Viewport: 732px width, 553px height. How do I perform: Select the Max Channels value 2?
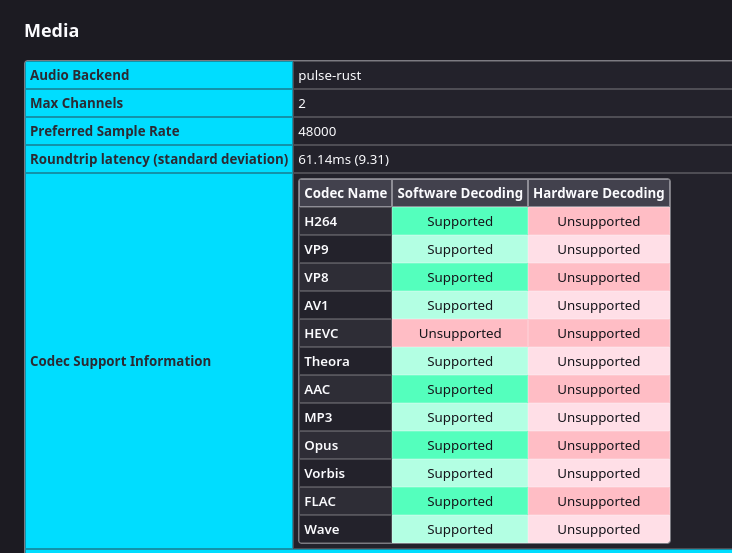click(x=302, y=104)
